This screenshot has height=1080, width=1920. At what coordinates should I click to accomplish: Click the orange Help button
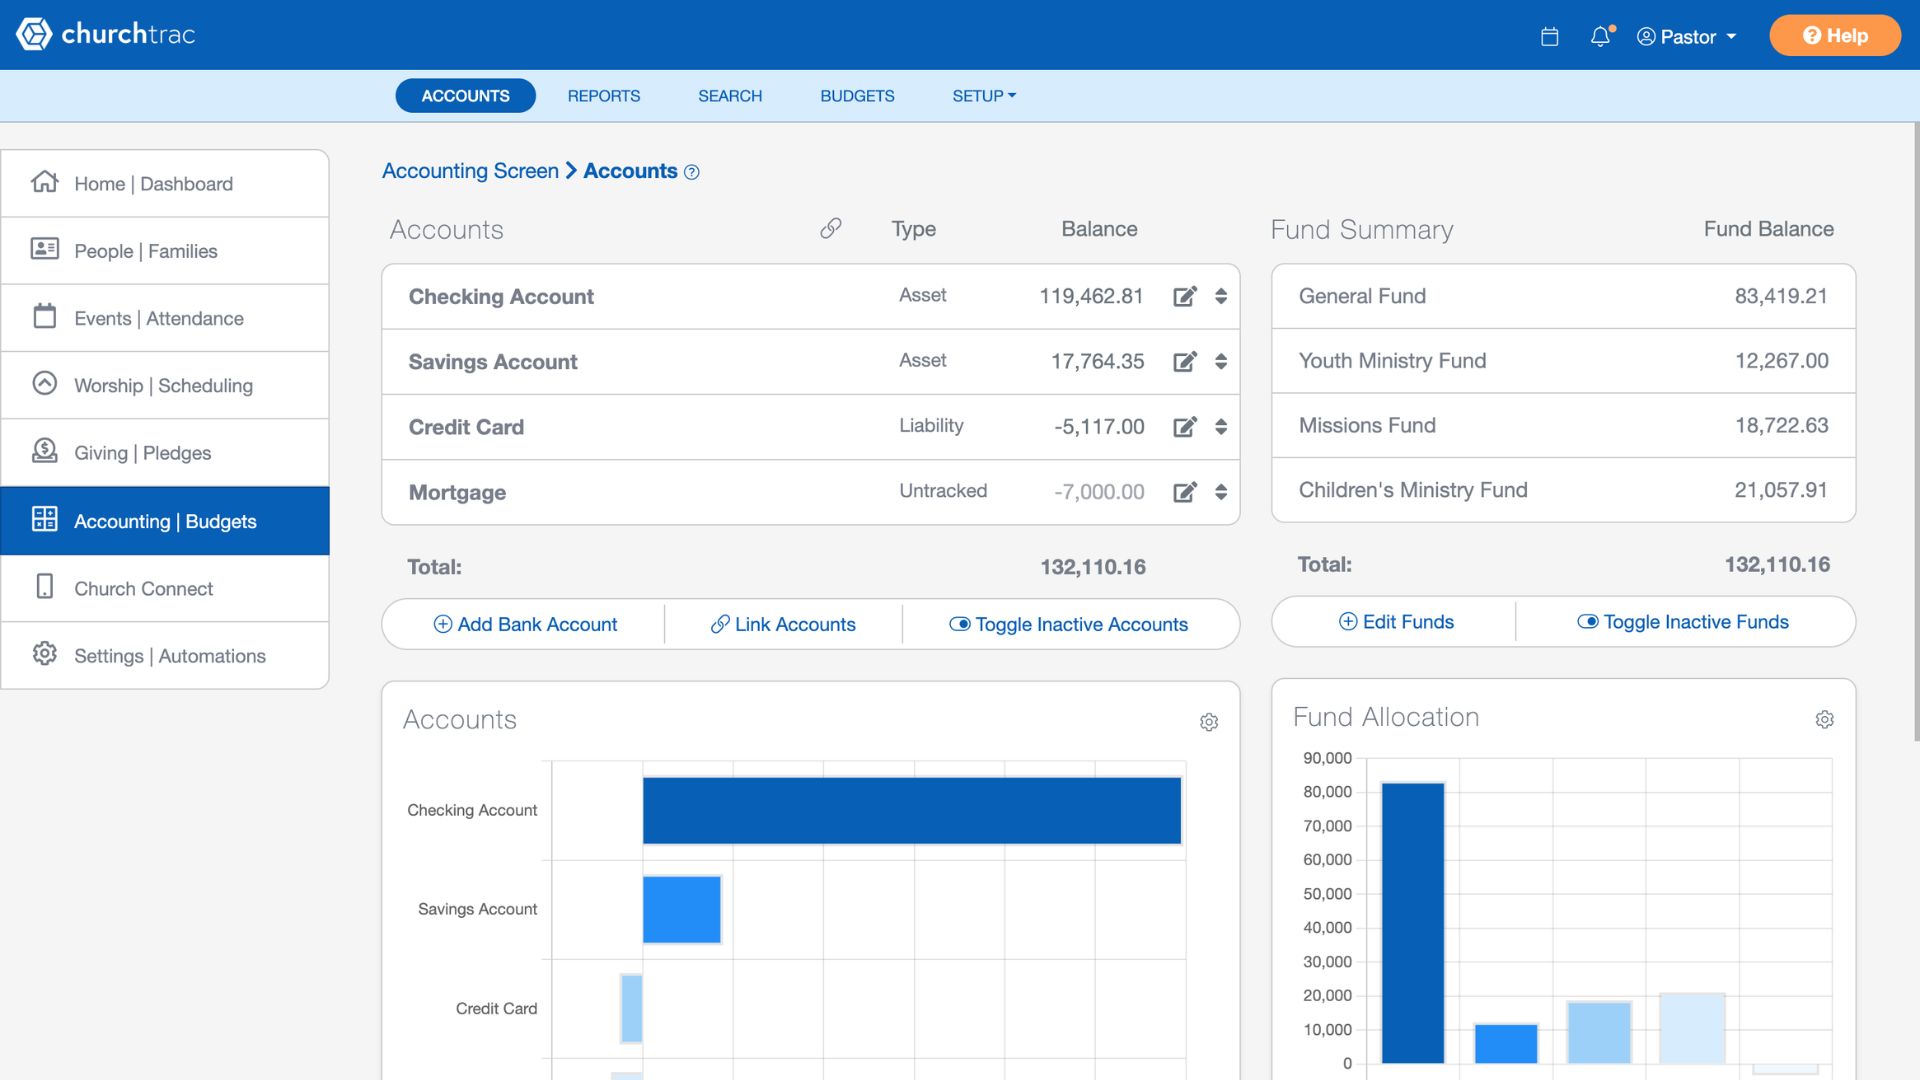click(x=1834, y=35)
